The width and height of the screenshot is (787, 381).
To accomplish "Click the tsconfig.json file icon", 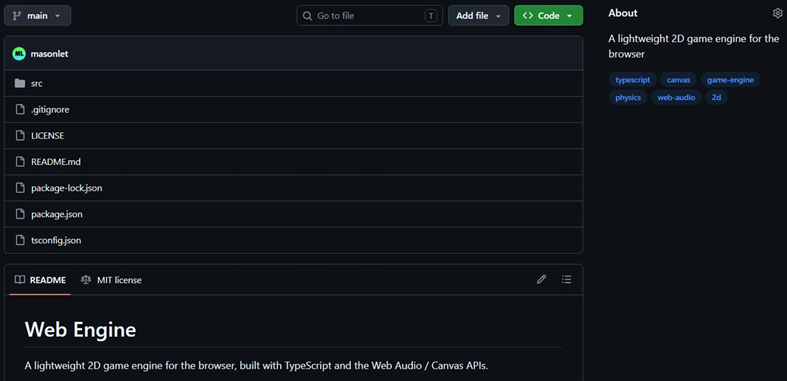I will tap(20, 240).
